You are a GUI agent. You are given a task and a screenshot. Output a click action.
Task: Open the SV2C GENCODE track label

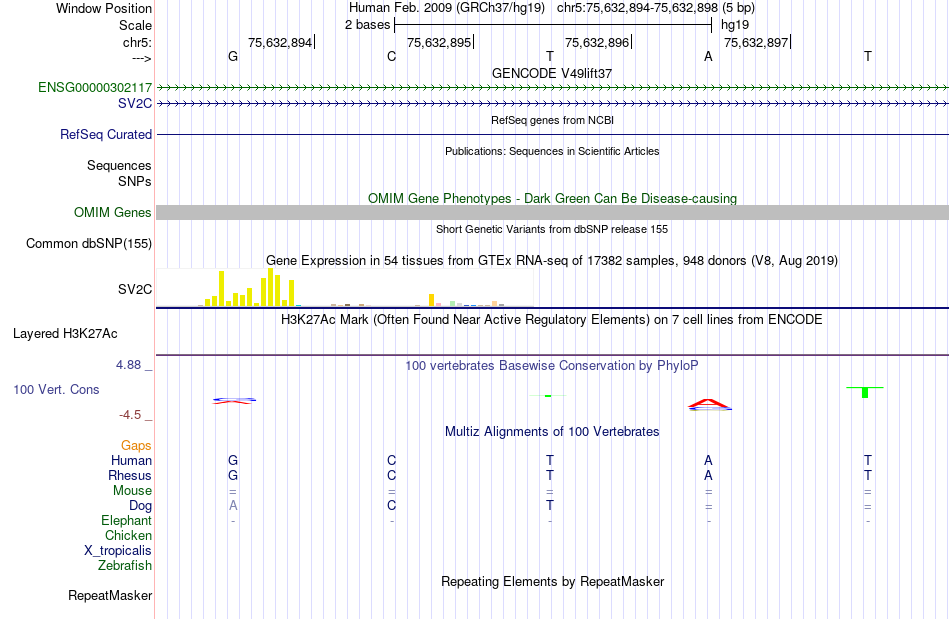coord(135,104)
